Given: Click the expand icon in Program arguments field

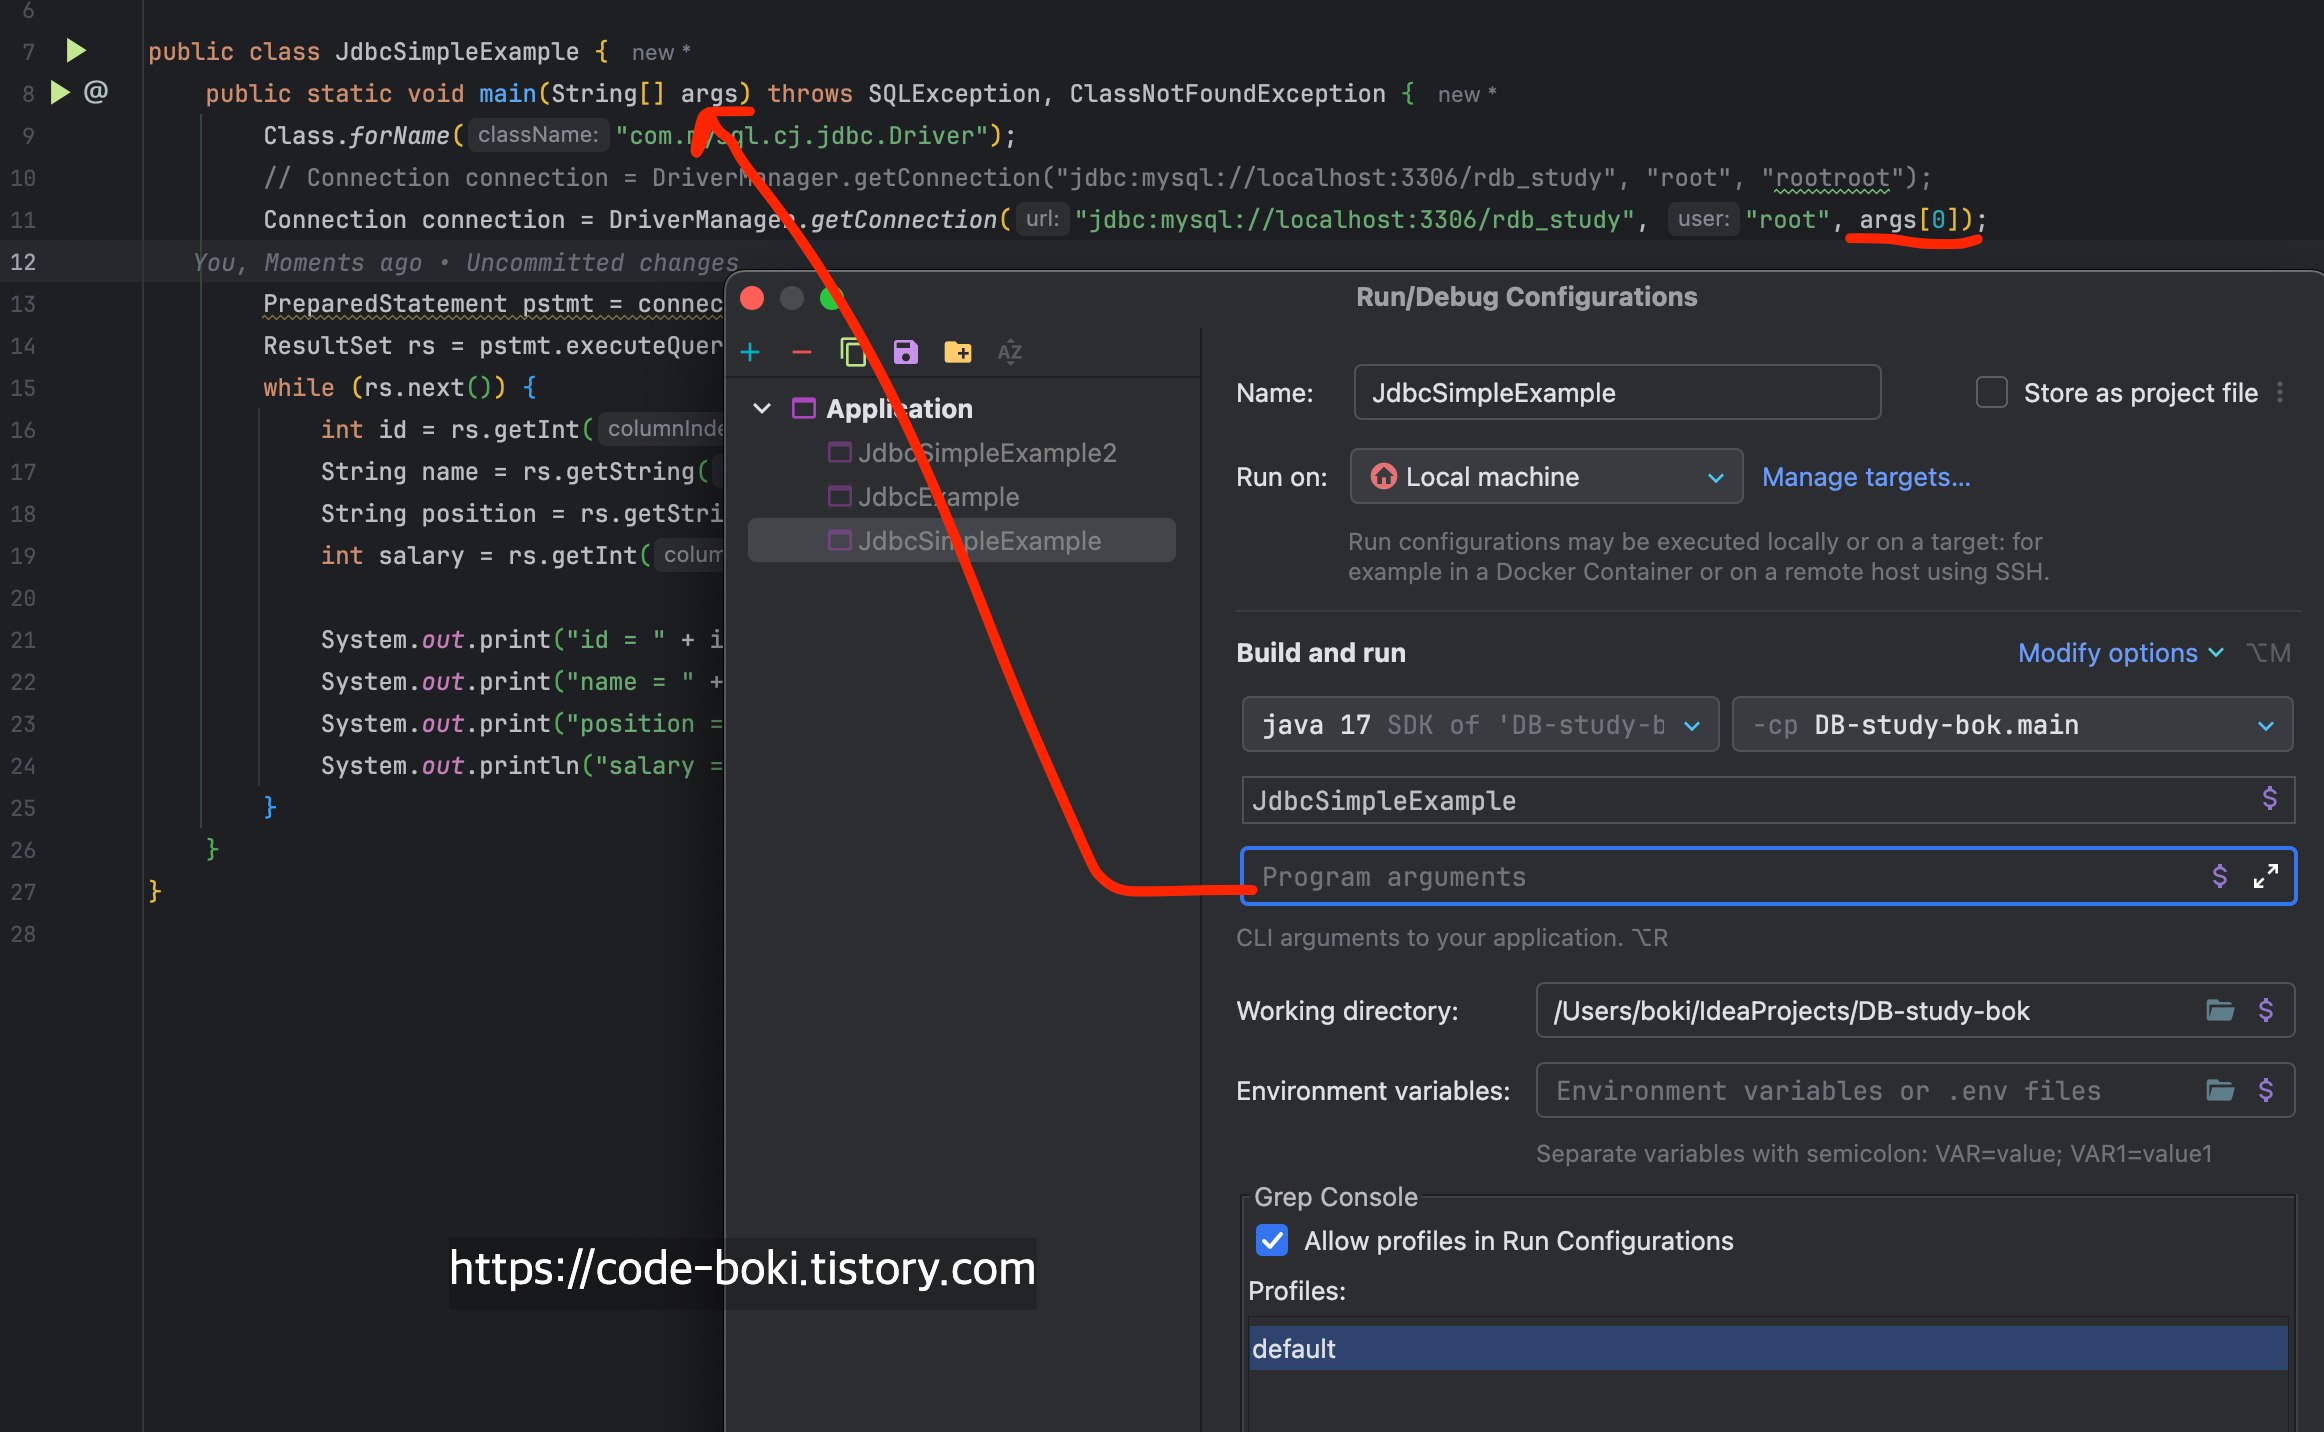Looking at the screenshot, I should [2265, 877].
